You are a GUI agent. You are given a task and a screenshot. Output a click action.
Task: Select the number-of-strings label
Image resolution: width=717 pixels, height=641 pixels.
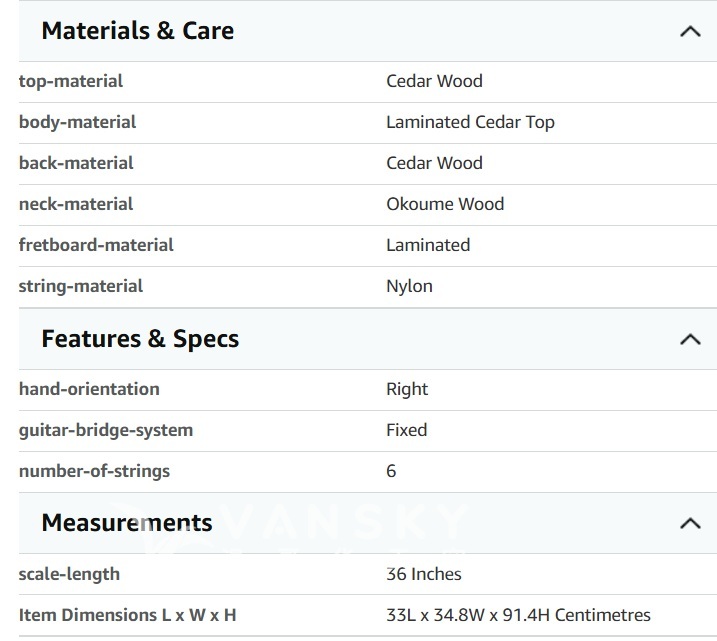pyautogui.click(x=94, y=471)
